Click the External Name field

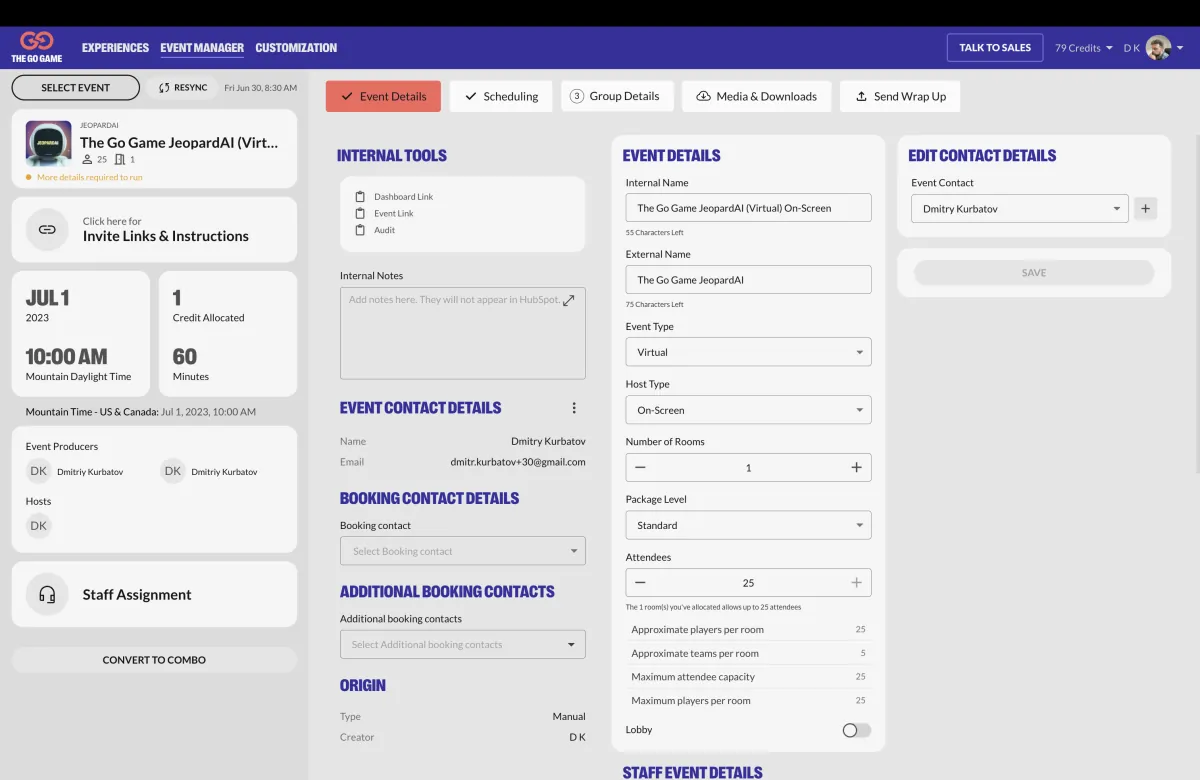tap(748, 280)
